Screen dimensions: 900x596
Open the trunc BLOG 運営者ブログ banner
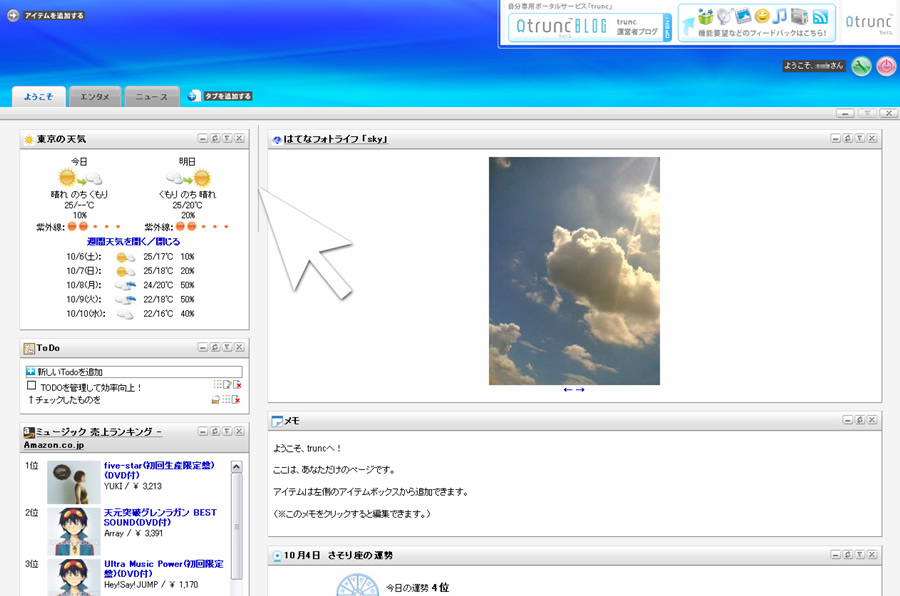pos(589,27)
